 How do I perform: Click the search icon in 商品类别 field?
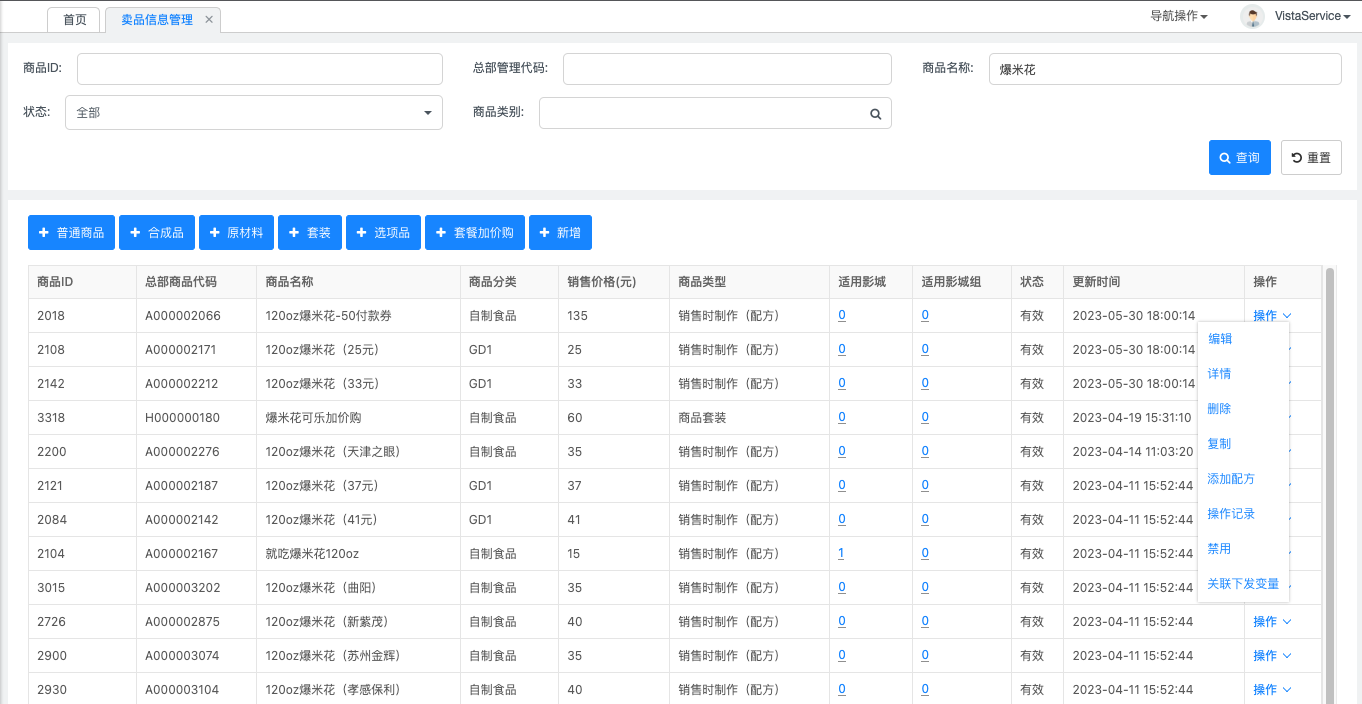[x=875, y=114]
